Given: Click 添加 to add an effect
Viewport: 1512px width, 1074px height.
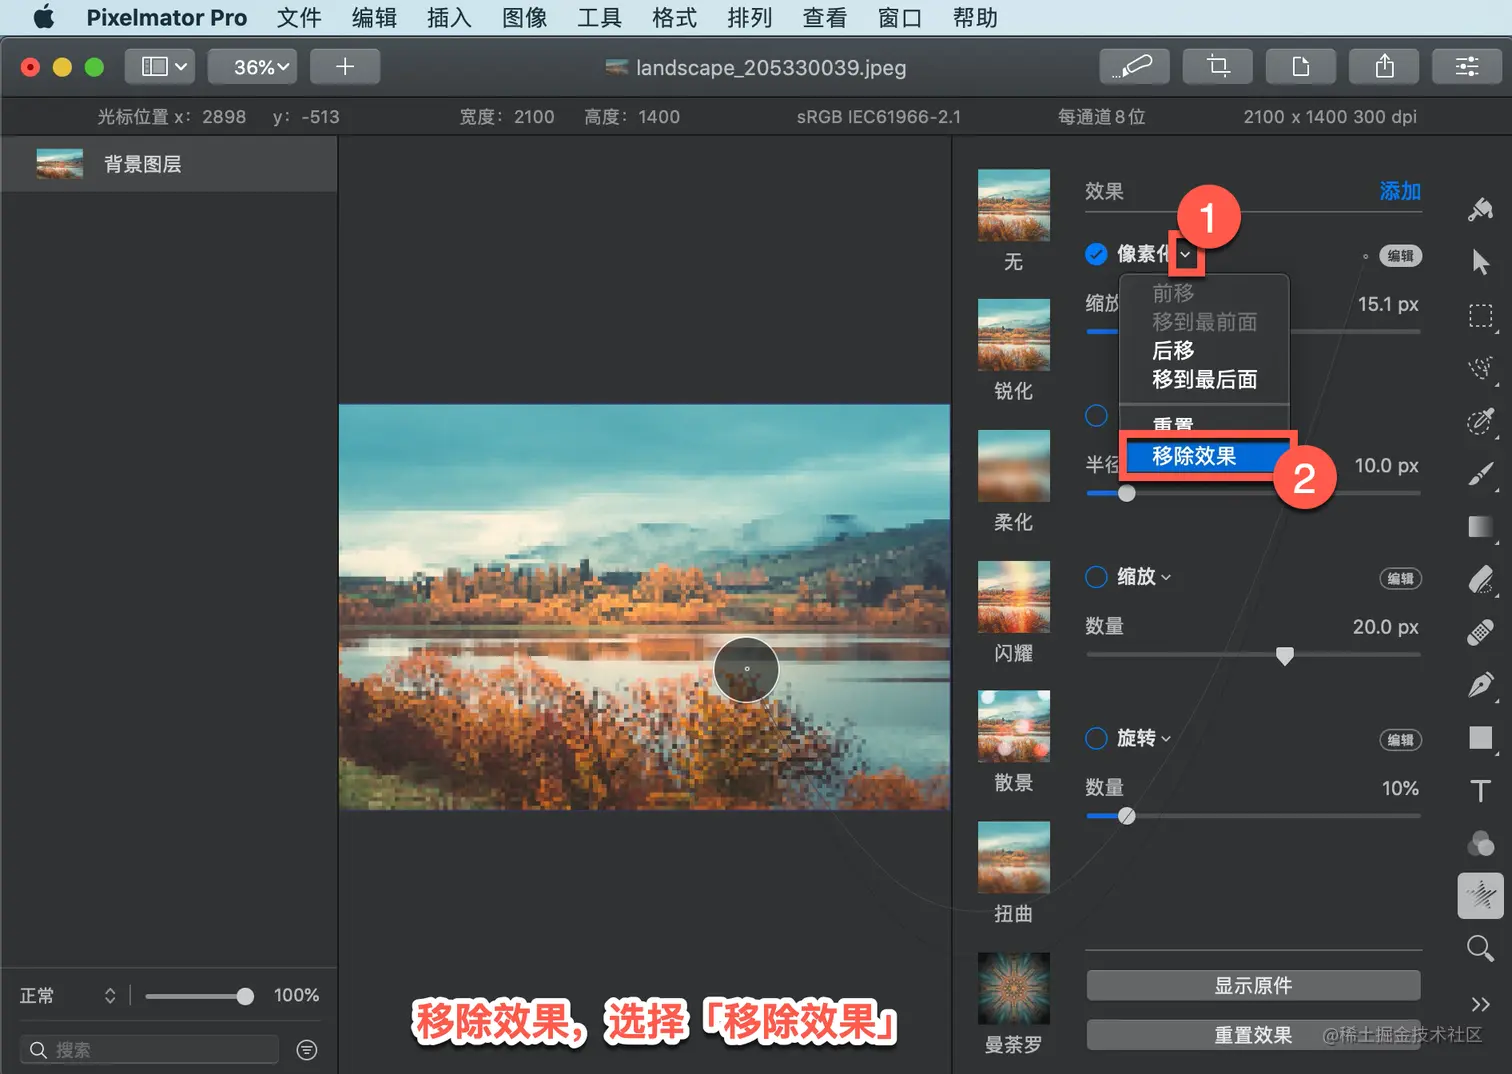Looking at the screenshot, I should pyautogui.click(x=1400, y=191).
